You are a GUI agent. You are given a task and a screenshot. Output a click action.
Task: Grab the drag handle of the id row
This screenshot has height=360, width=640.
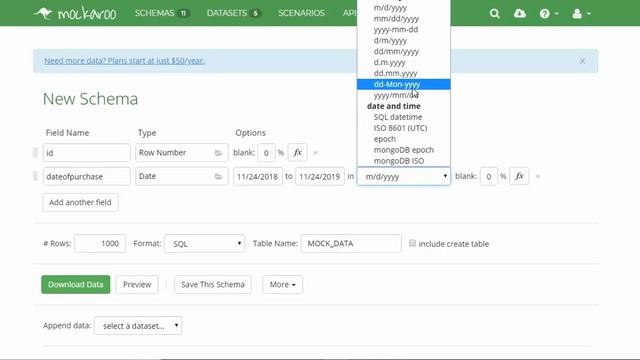click(35, 153)
